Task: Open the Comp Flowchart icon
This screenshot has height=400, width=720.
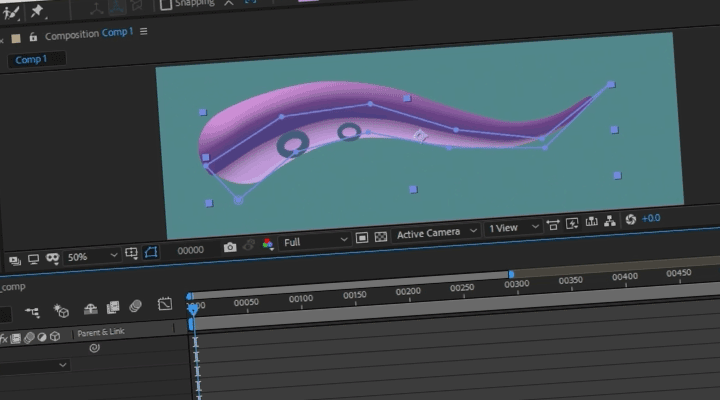Action: point(610,221)
